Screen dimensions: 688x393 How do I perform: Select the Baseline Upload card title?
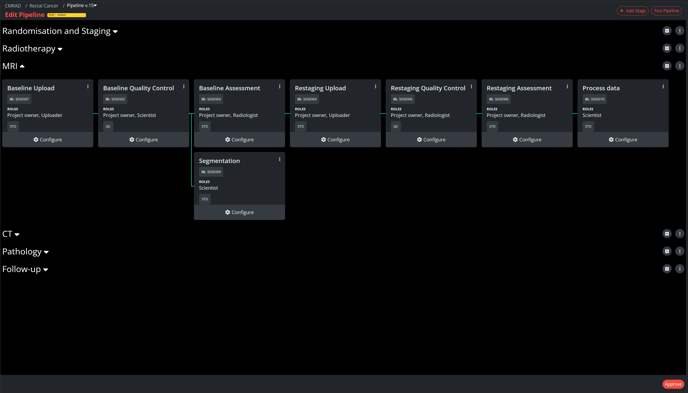(x=31, y=88)
